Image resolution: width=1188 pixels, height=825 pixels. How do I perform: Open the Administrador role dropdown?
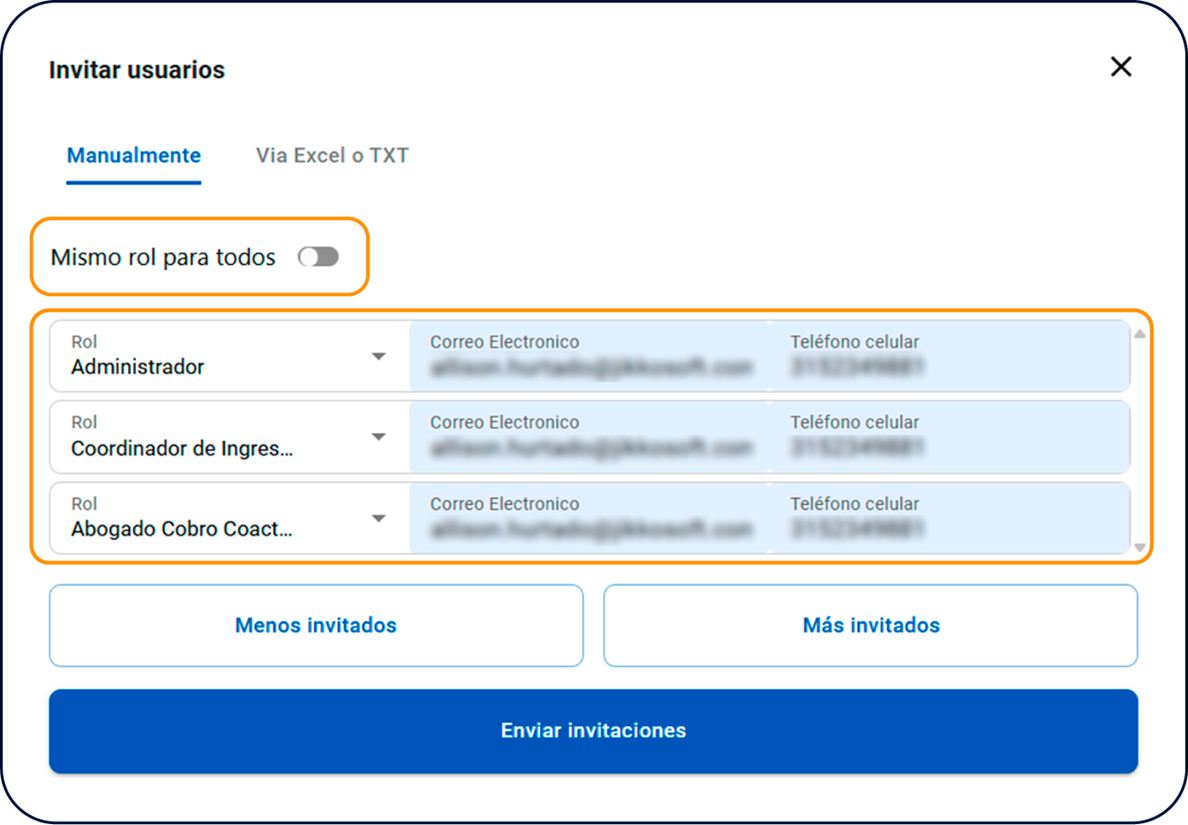point(220,357)
